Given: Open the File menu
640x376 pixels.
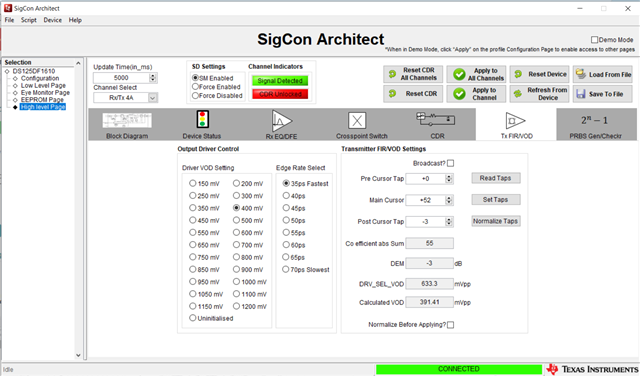Looking at the screenshot, I should tap(9, 20).
